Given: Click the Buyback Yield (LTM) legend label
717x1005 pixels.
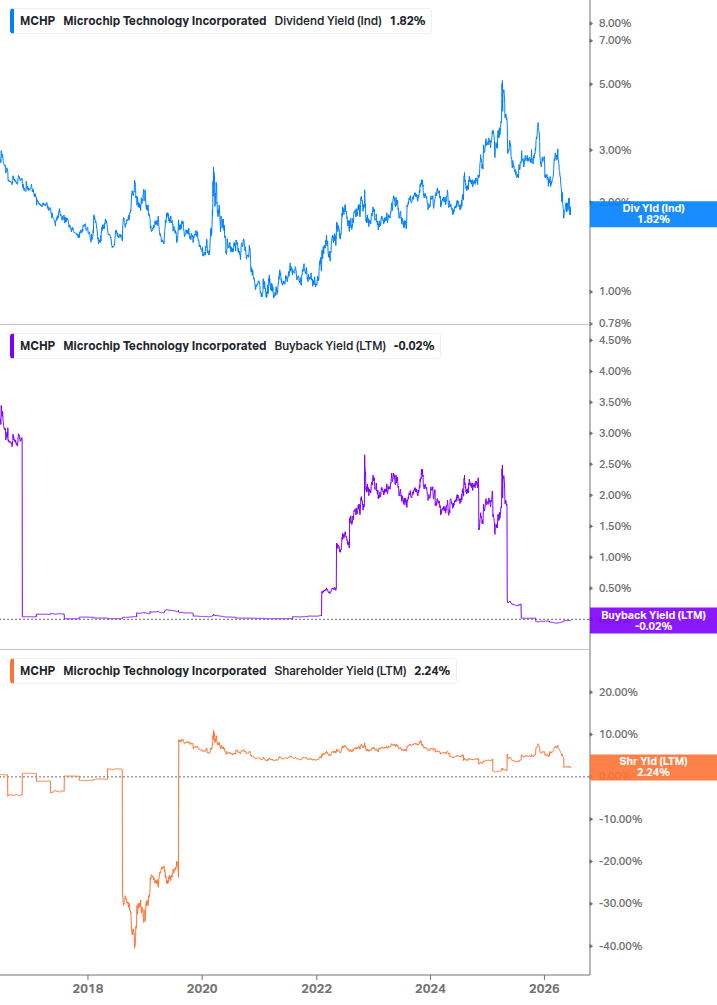Looking at the screenshot, I should tap(330, 346).
